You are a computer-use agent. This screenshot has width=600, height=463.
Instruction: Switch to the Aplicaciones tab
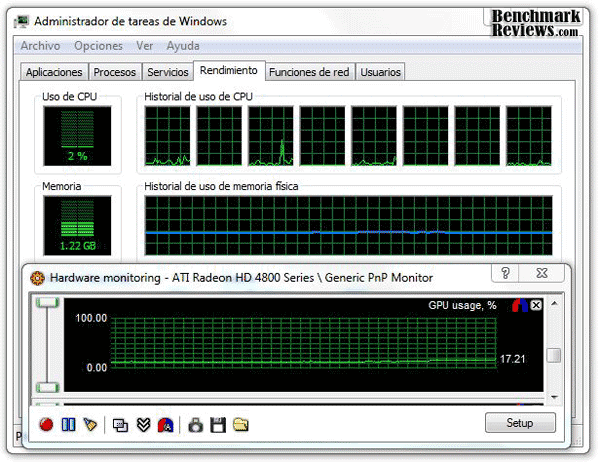point(54,72)
